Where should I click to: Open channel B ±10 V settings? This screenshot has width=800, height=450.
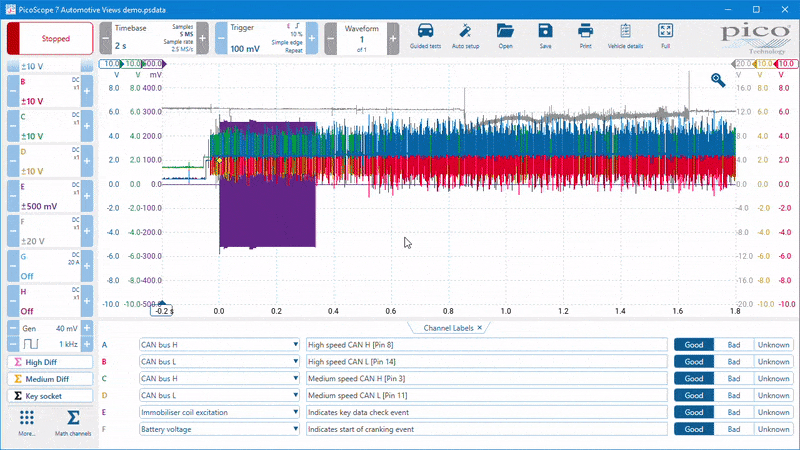50,91
